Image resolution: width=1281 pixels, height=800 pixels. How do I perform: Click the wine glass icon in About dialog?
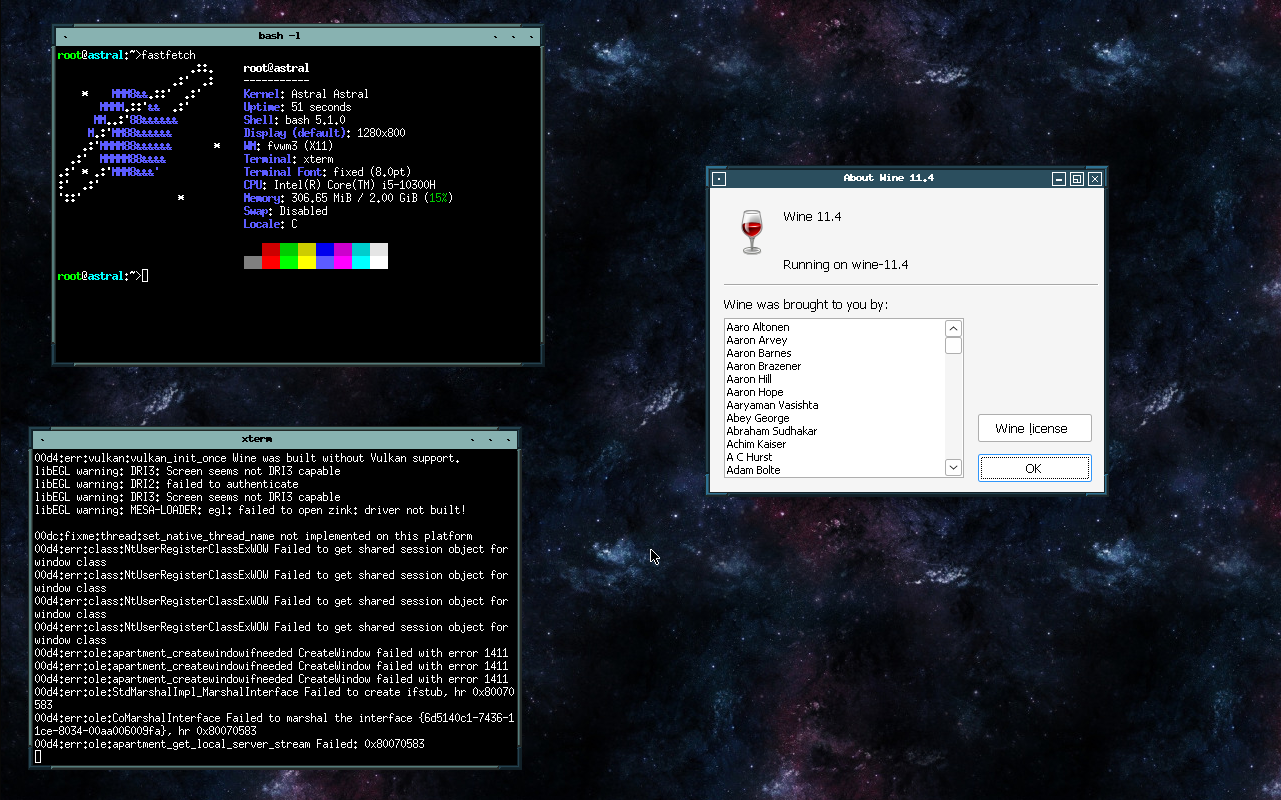pos(751,231)
